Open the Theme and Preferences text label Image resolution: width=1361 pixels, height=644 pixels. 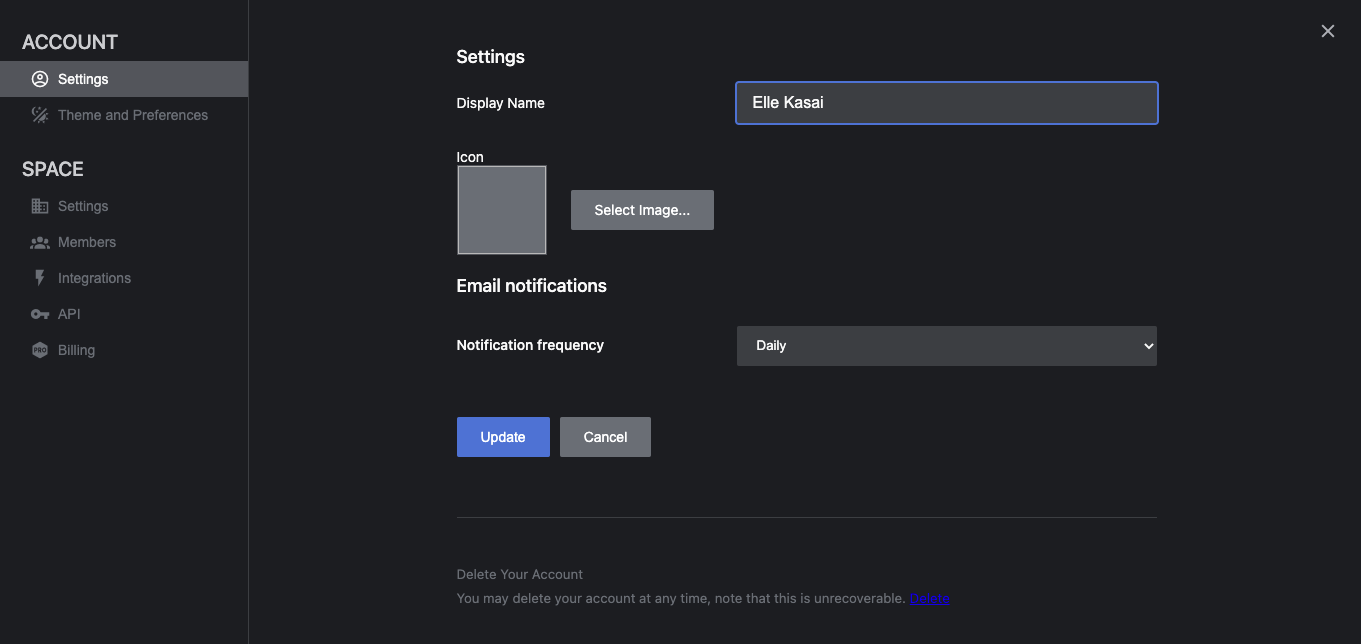click(x=133, y=115)
